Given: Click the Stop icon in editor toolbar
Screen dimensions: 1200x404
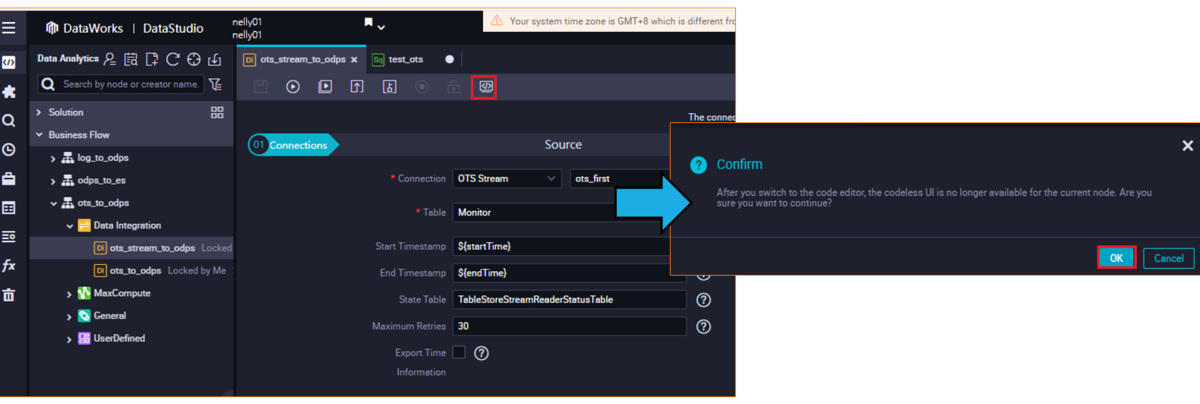Looking at the screenshot, I should coord(421,87).
